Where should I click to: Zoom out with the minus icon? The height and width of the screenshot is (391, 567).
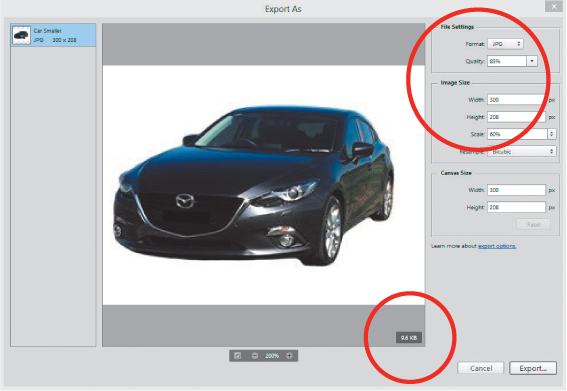click(x=255, y=356)
